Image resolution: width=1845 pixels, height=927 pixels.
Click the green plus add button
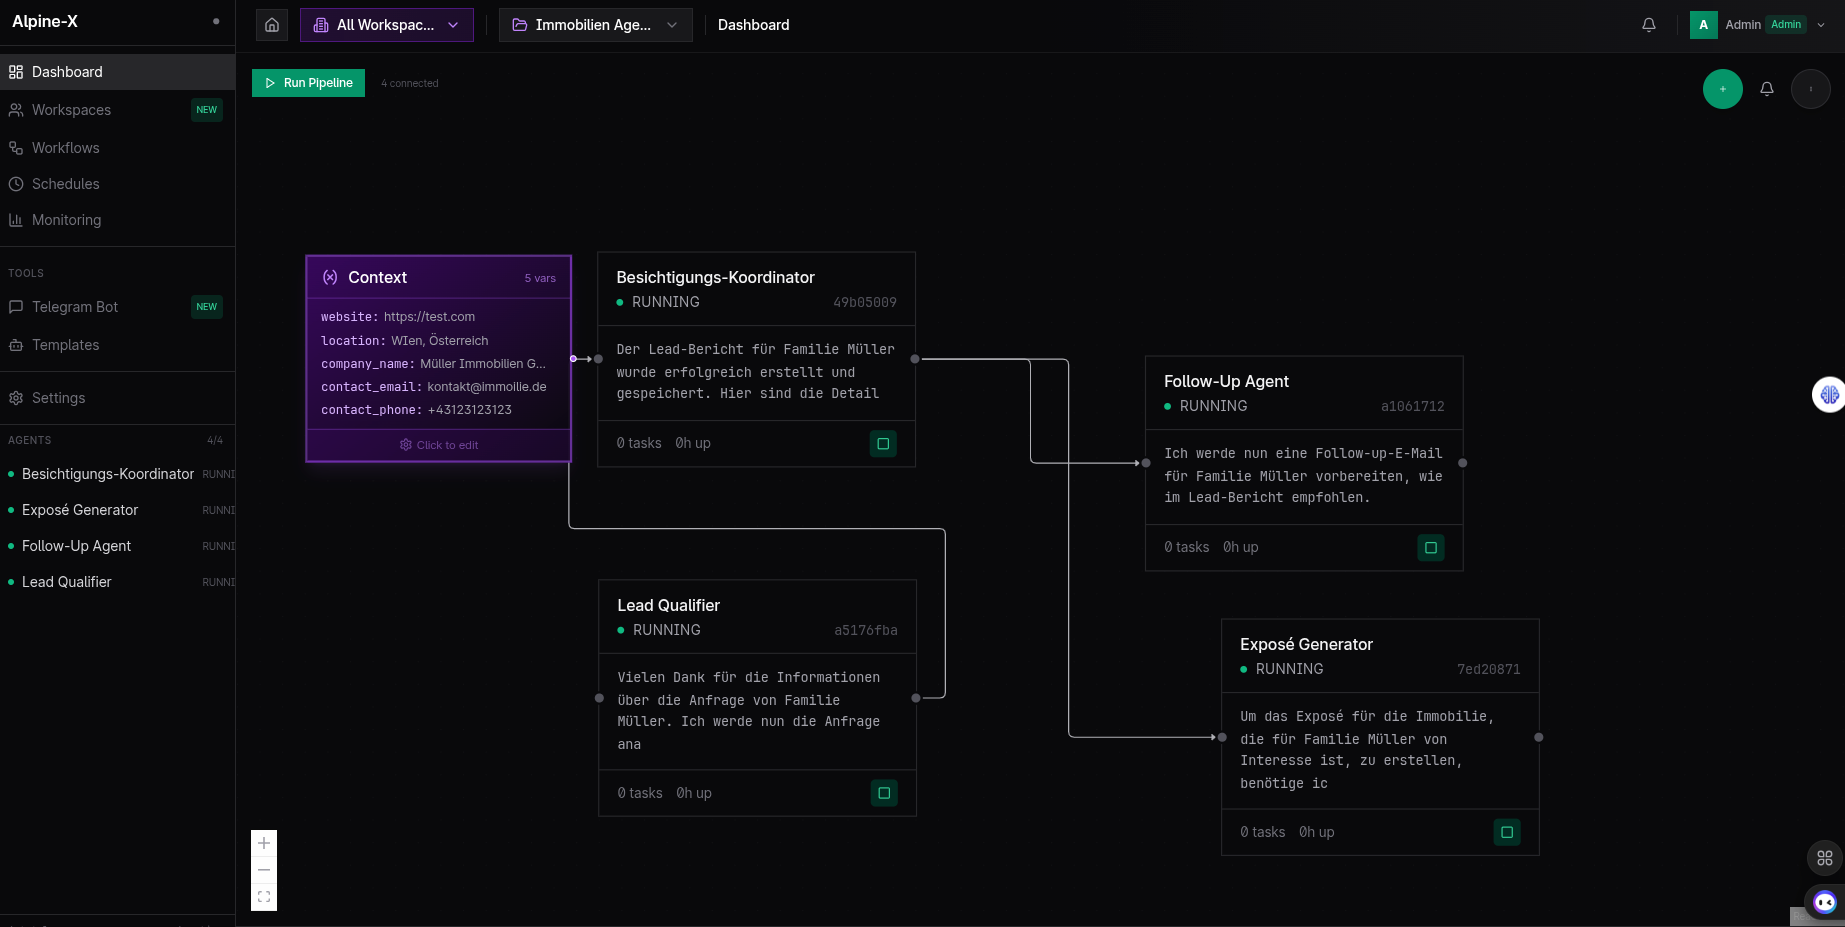point(1722,89)
